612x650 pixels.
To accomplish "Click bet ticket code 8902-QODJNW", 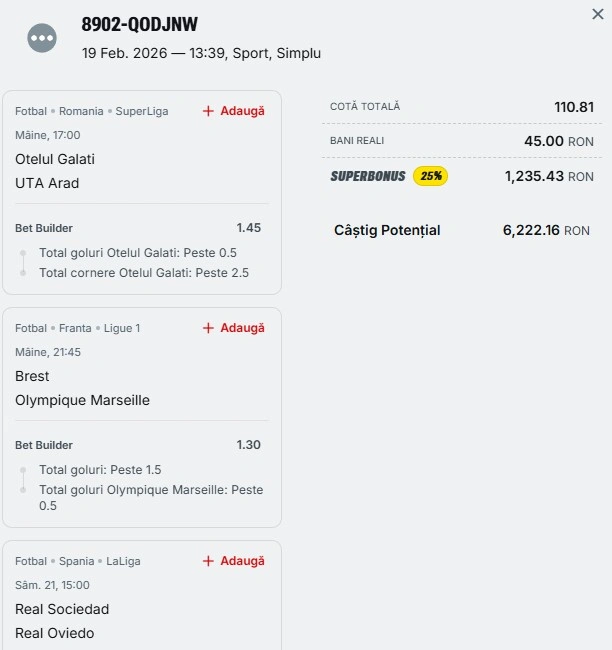I will [x=140, y=26].
